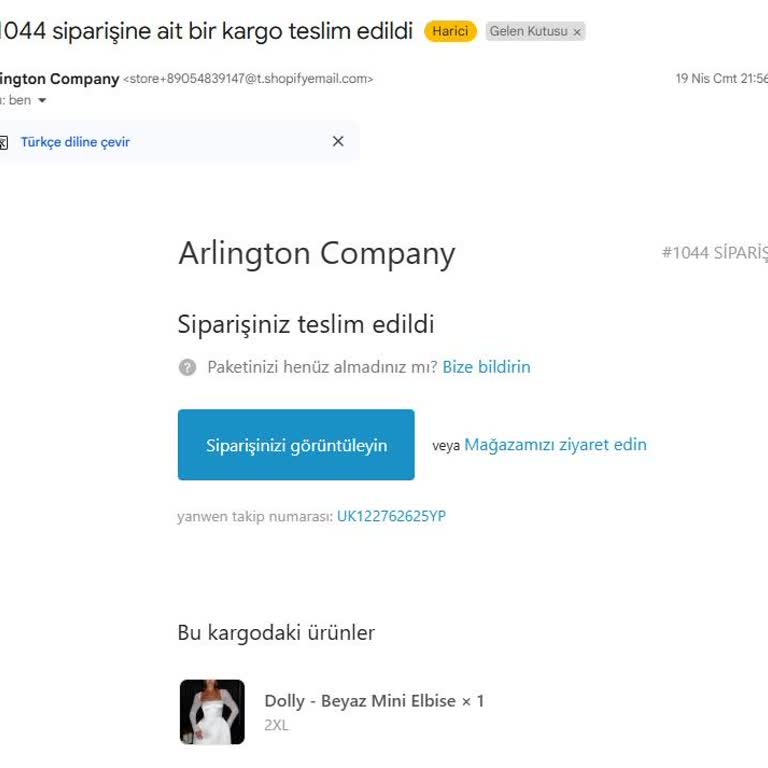Viewport: 768px width, 768px height.
Task: Click the Bize bildirin link
Action: point(486,367)
